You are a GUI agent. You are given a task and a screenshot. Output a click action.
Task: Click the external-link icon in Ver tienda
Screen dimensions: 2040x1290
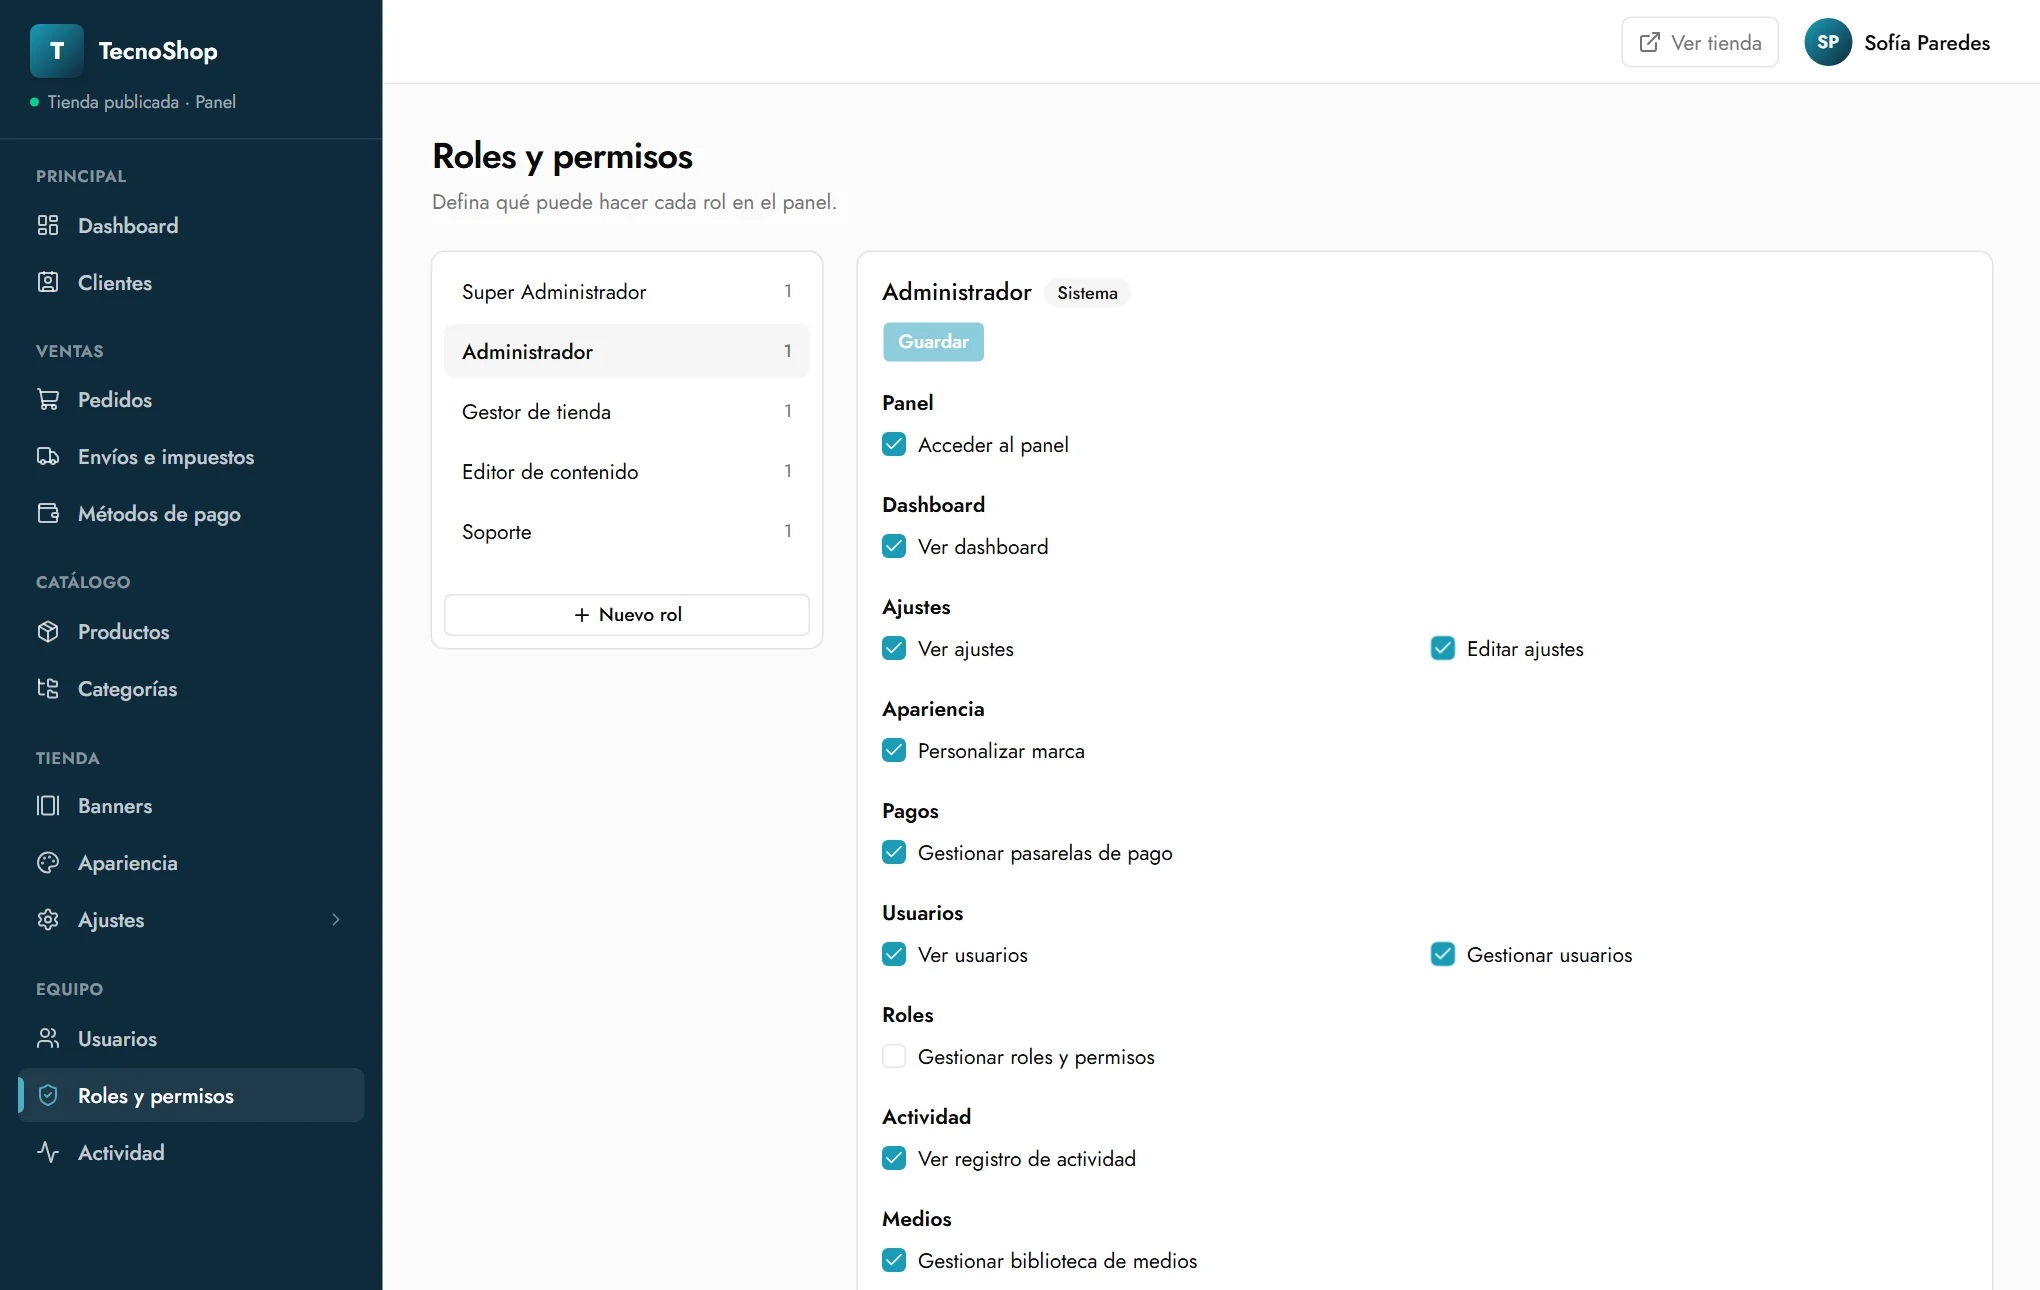tap(1650, 42)
